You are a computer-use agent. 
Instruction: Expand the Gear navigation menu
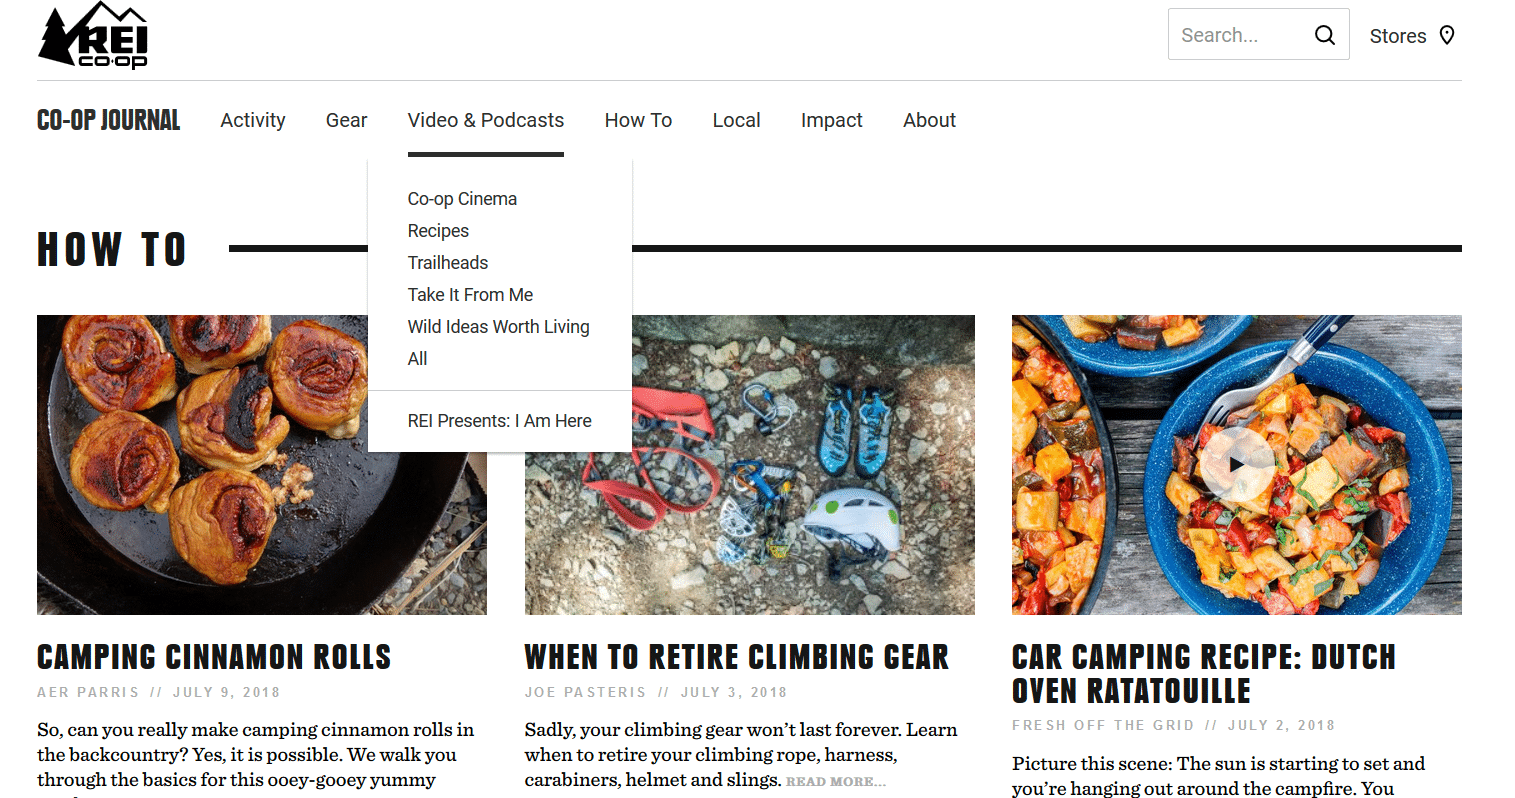(346, 120)
